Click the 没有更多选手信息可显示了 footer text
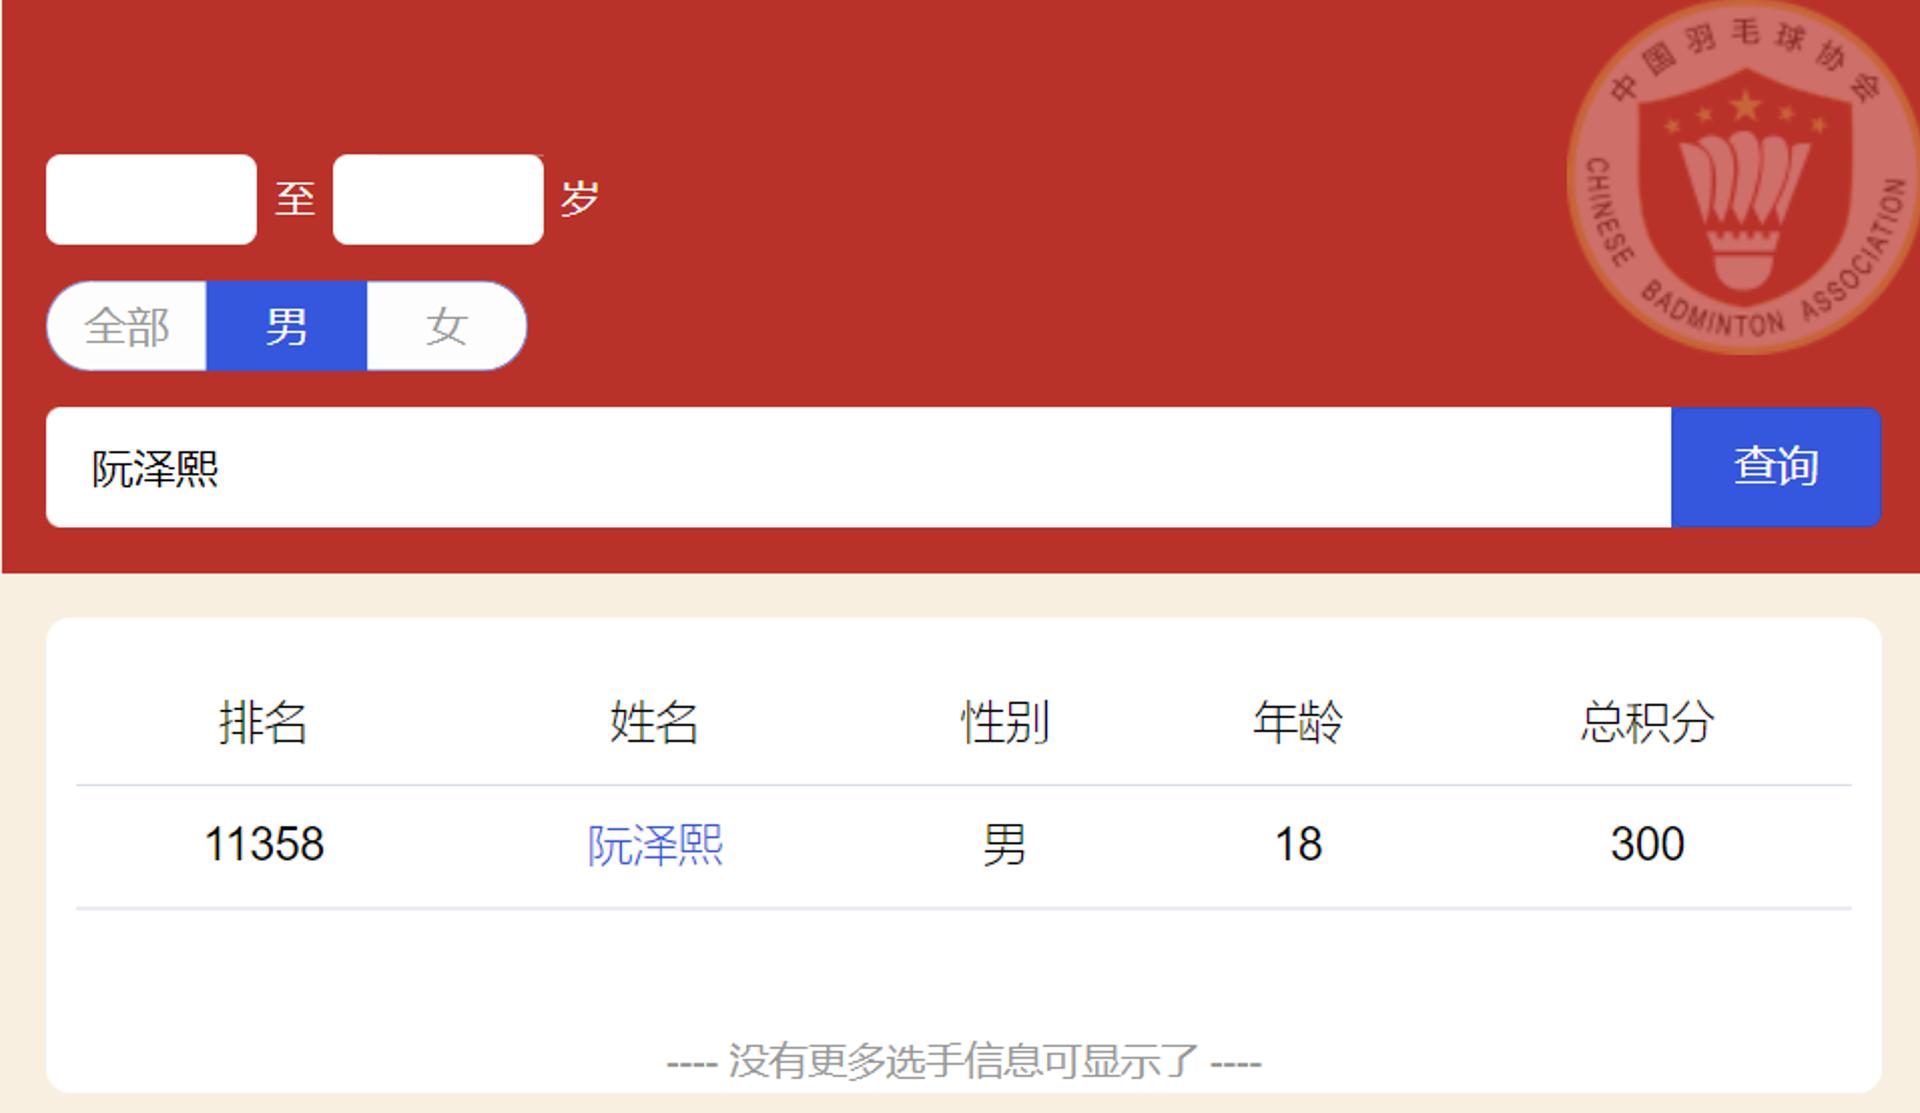This screenshot has height=1113, width=1920. pos(963,1061)
